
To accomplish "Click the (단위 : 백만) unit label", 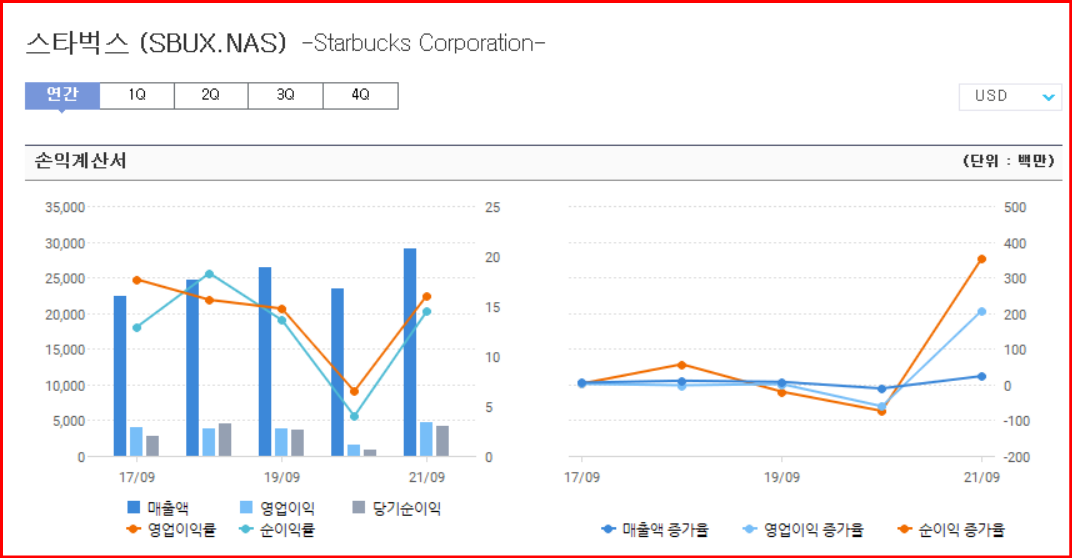I will coord(1008,161).
